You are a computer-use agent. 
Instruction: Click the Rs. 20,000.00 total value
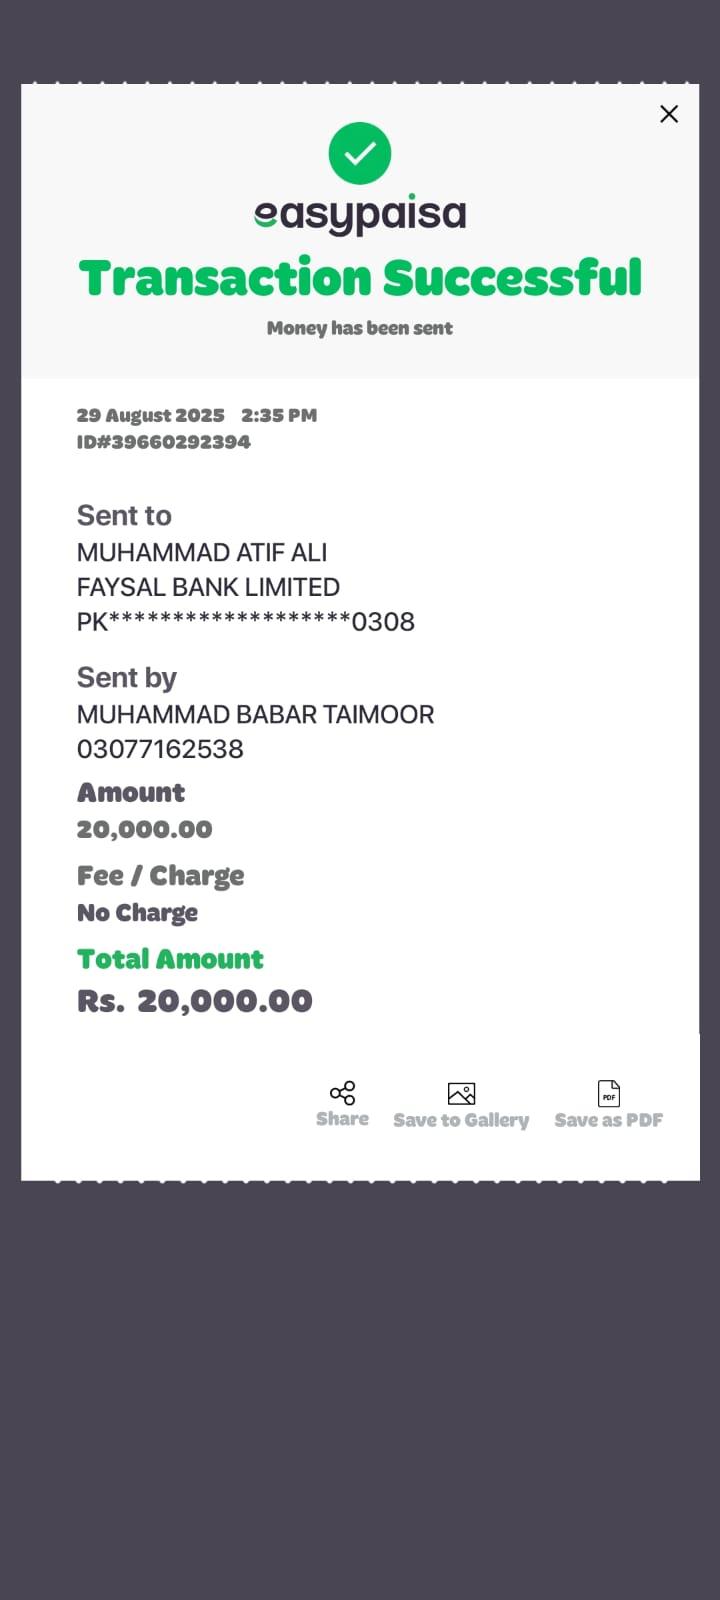(x=195, y=1001)
